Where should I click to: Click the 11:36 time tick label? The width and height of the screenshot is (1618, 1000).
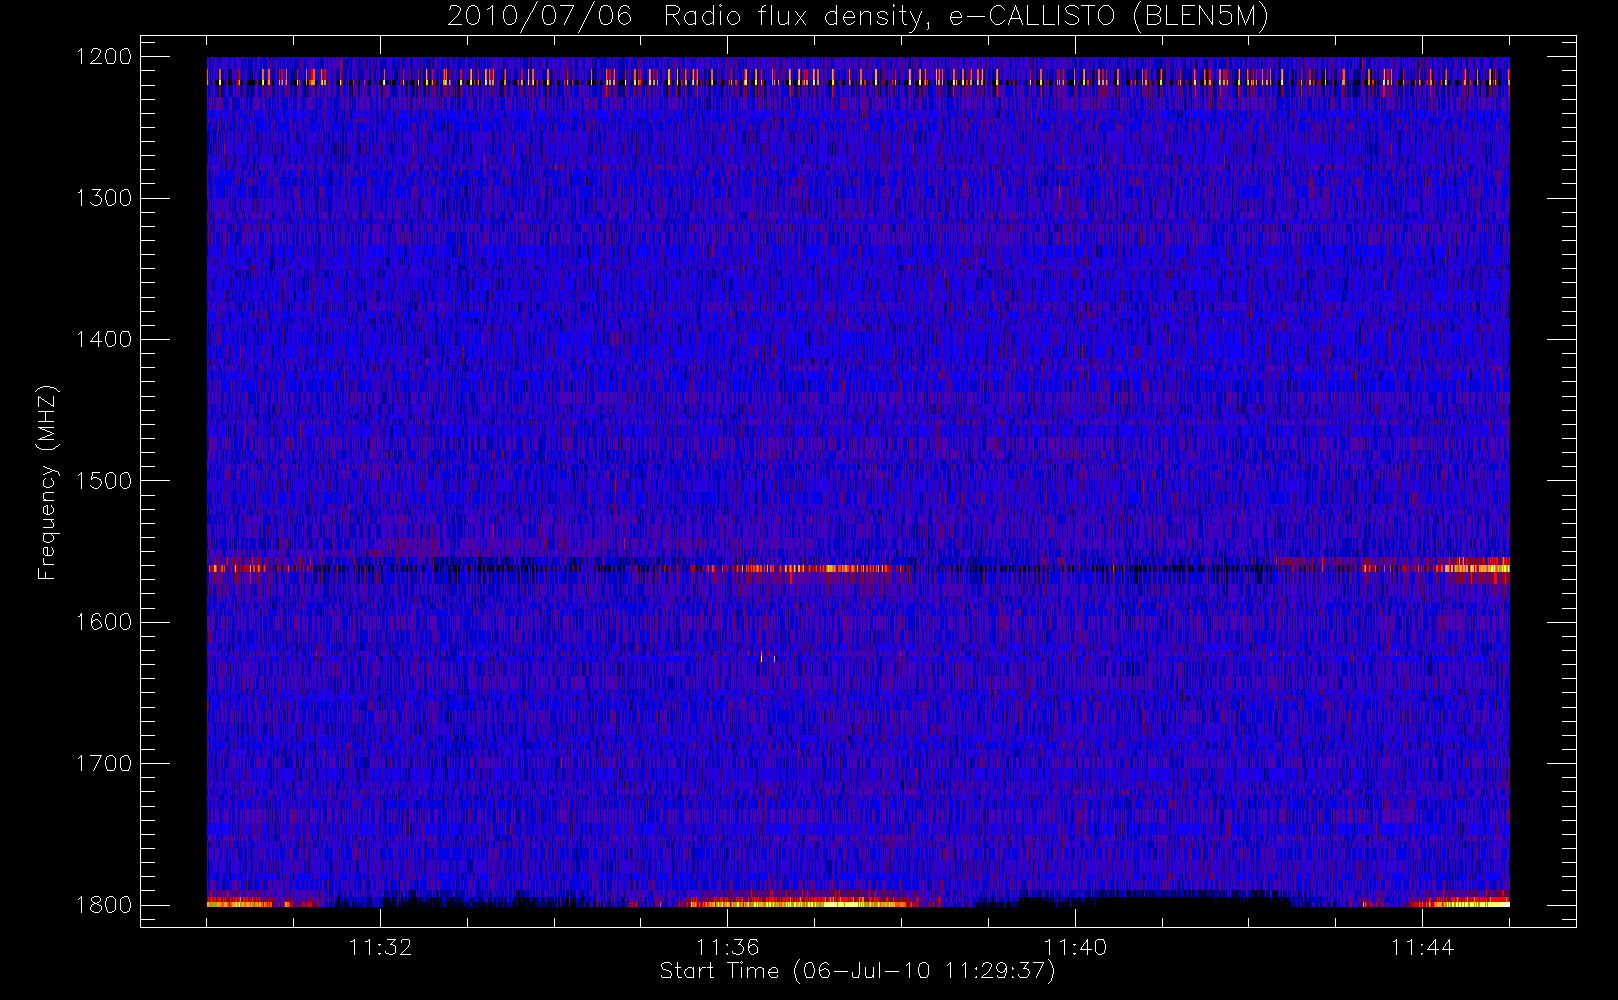728,947
